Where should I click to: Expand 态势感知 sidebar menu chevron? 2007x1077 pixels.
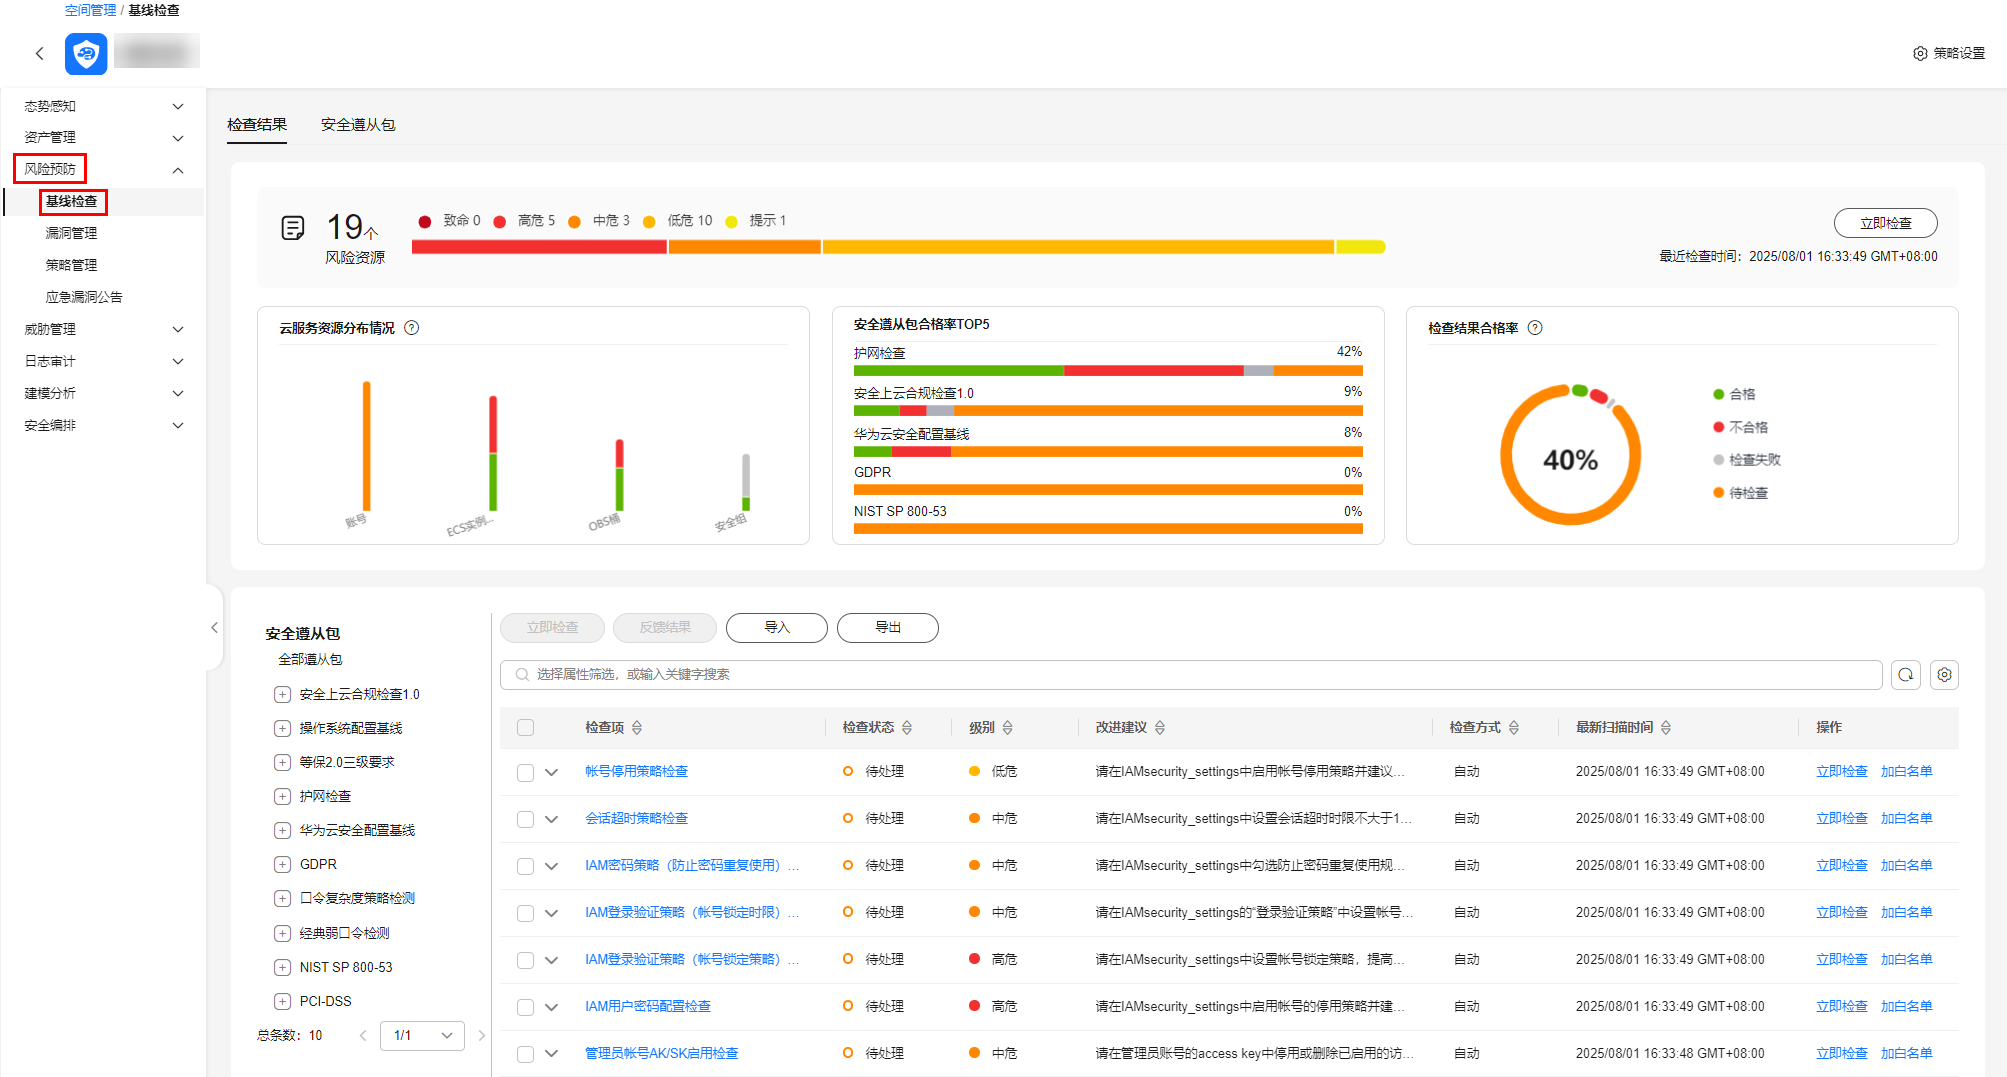point(178,106)
